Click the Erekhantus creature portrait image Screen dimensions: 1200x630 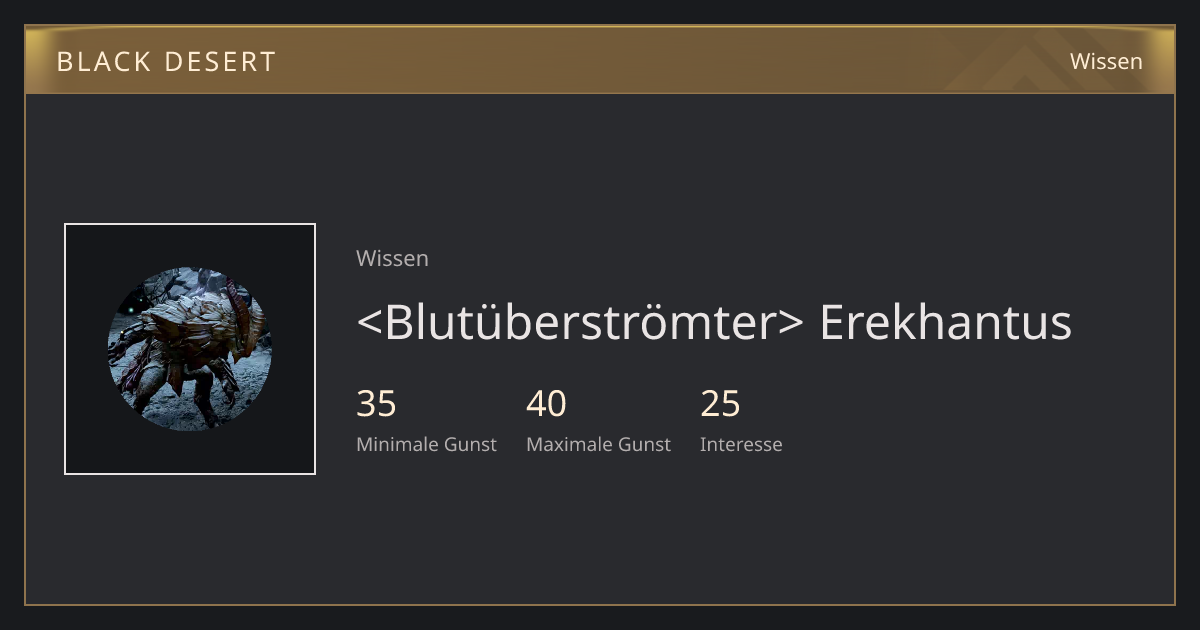click(190, 349)
